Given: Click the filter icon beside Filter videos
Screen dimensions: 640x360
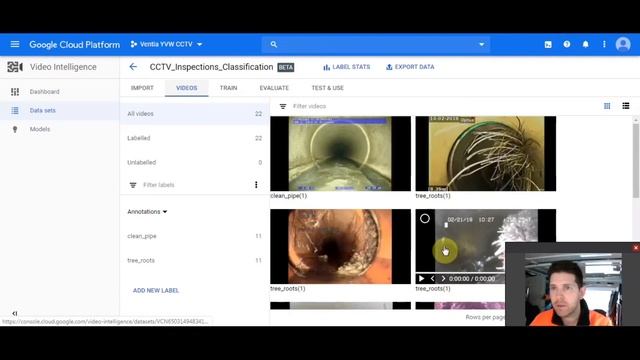Looking at the screenshot, I should tap(283, 106).
